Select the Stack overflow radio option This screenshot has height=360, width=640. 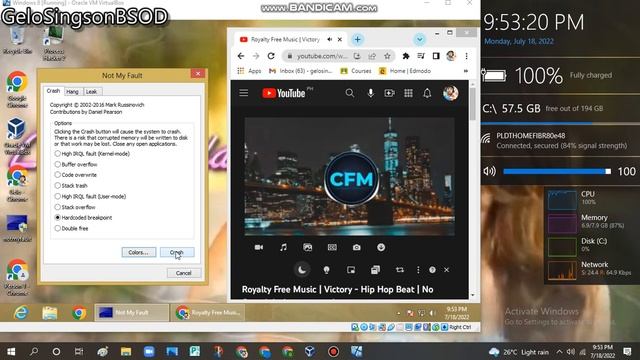75,207
